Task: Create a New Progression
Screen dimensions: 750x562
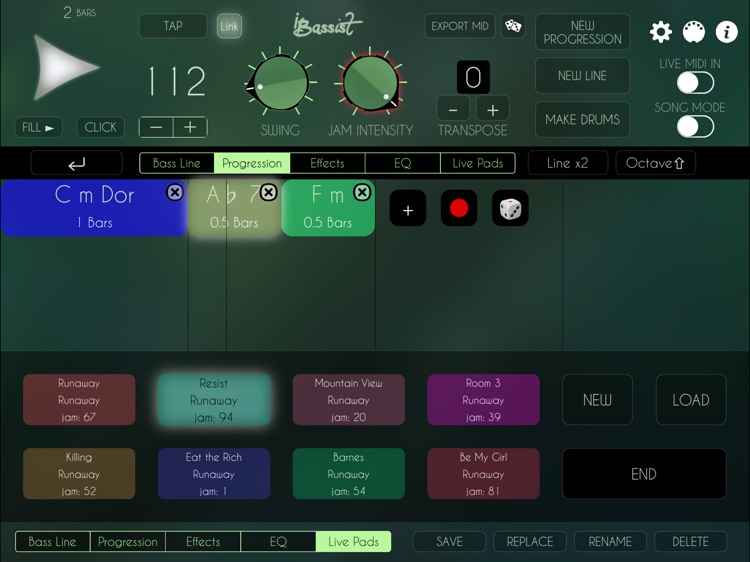Action: click(582, 32)
